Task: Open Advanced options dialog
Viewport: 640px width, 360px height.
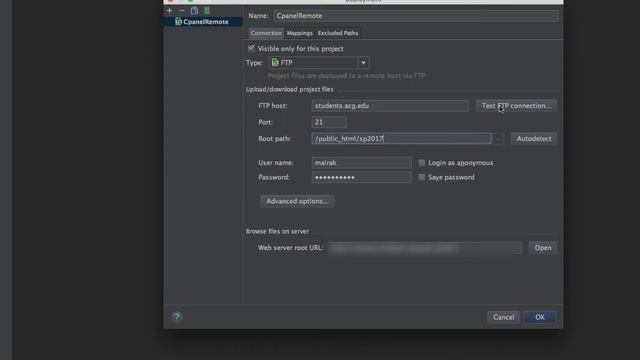Action: tap(297, 201)
